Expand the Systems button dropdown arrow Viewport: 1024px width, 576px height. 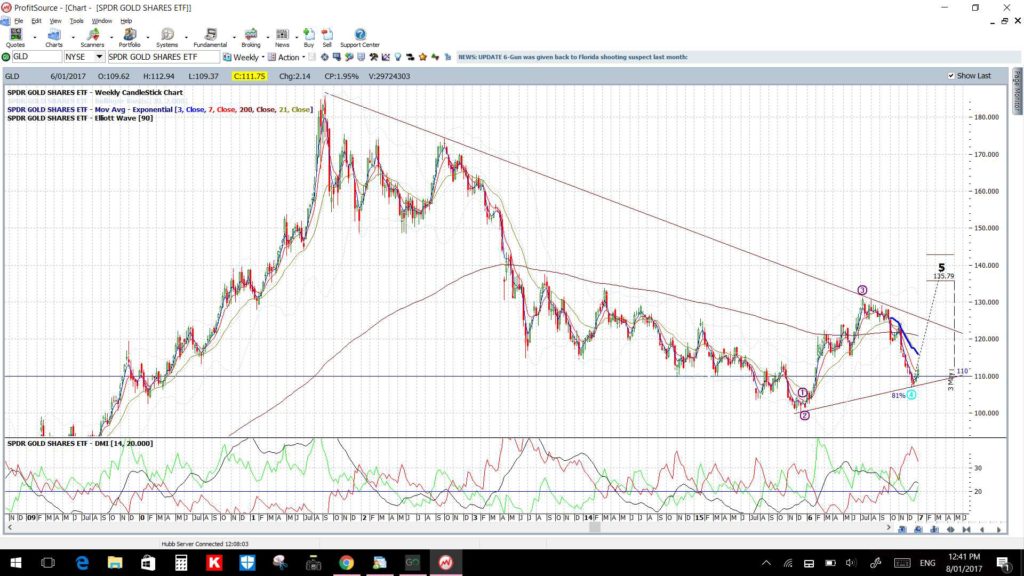(x=186, y=37)
